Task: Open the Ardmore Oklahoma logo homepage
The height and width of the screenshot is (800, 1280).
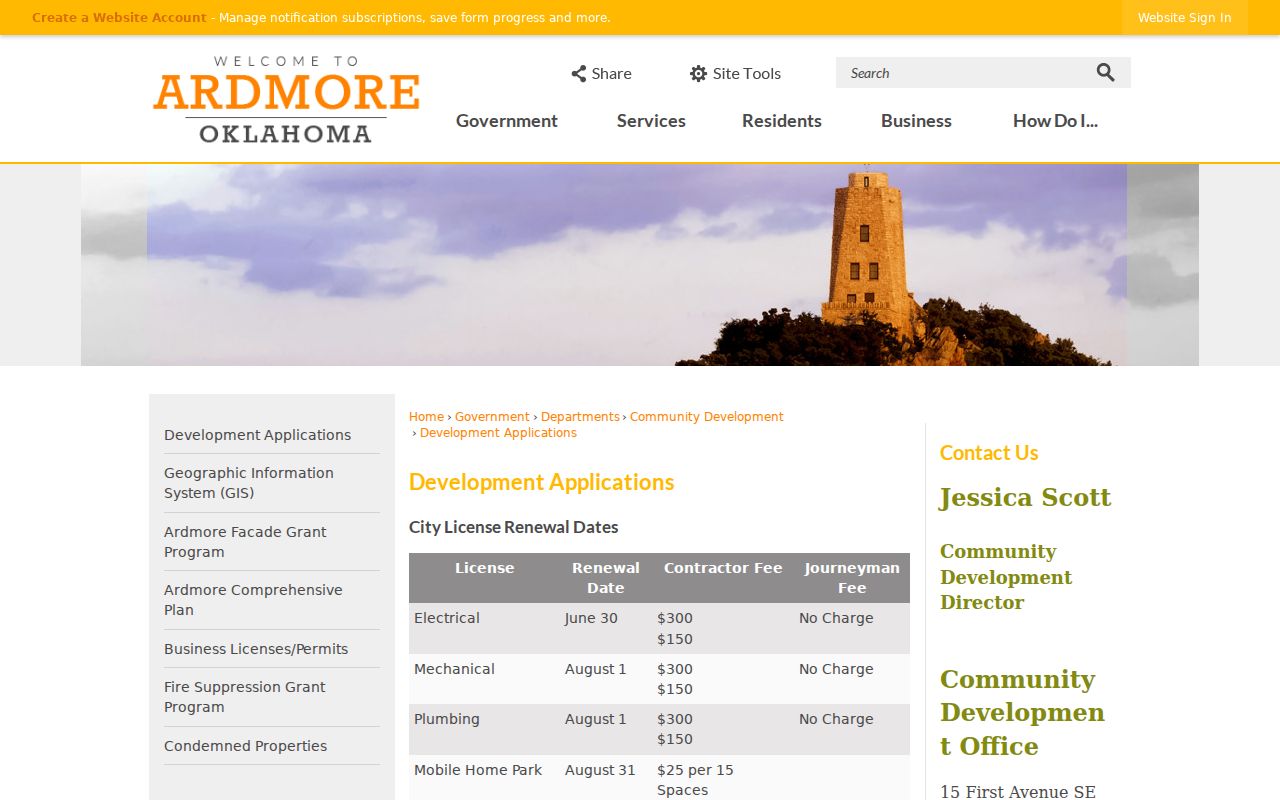Action: pos(286,99)
